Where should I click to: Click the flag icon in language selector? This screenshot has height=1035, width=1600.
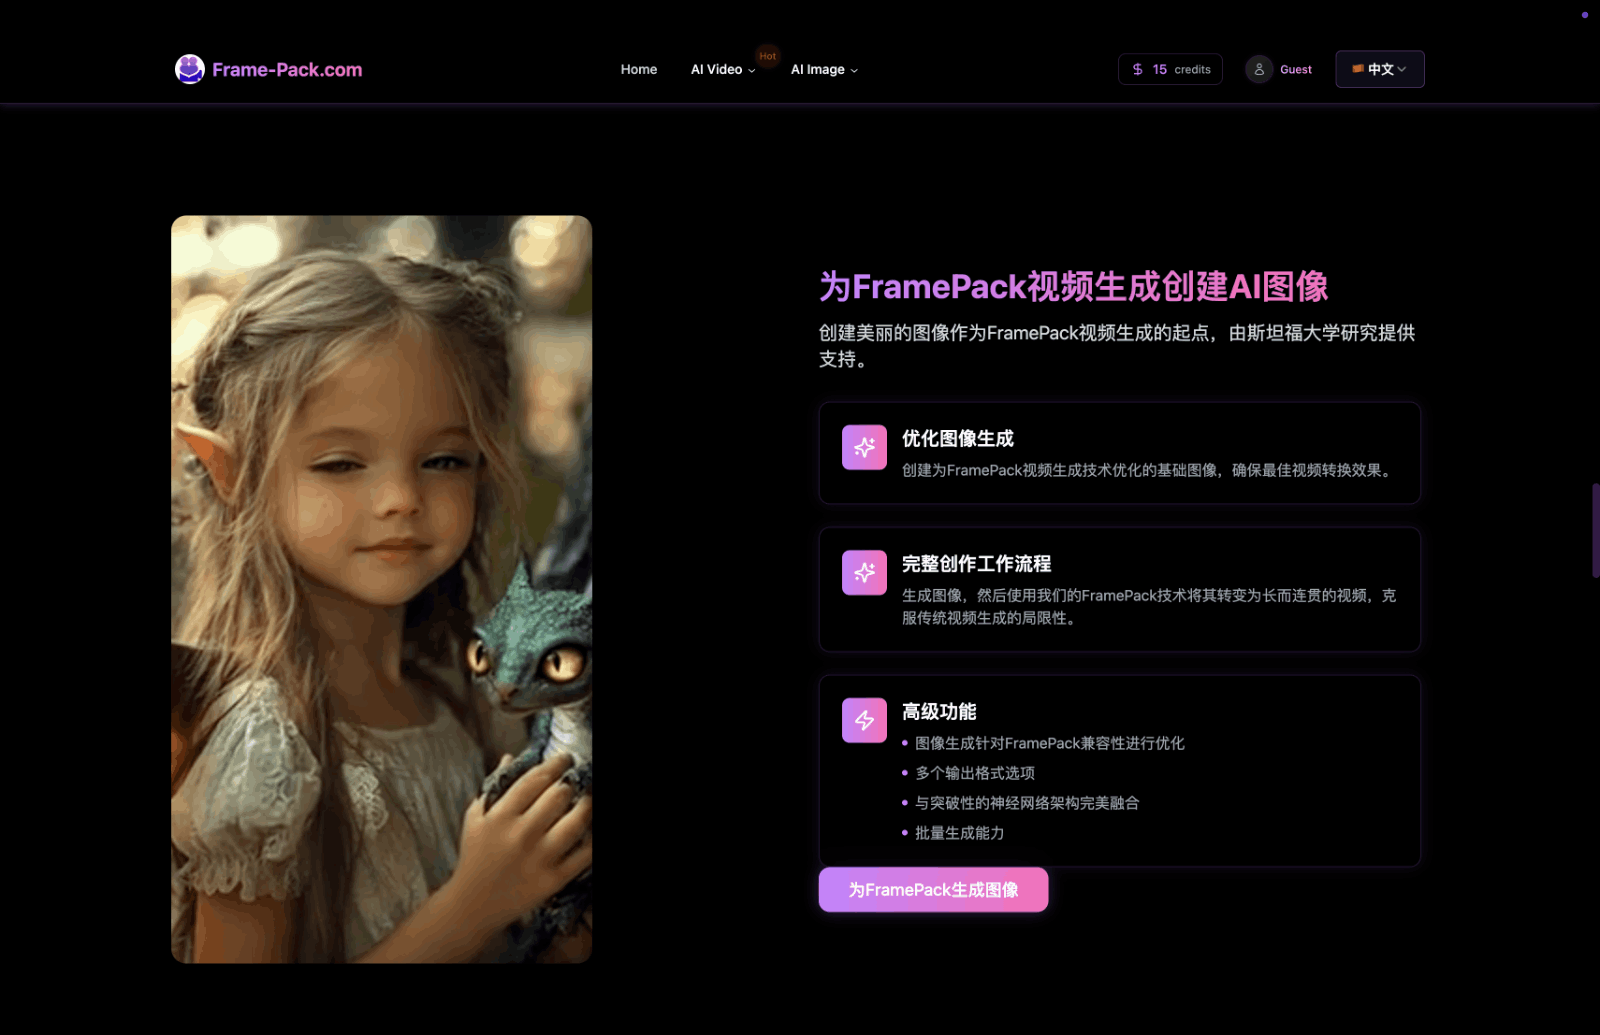1358,69
